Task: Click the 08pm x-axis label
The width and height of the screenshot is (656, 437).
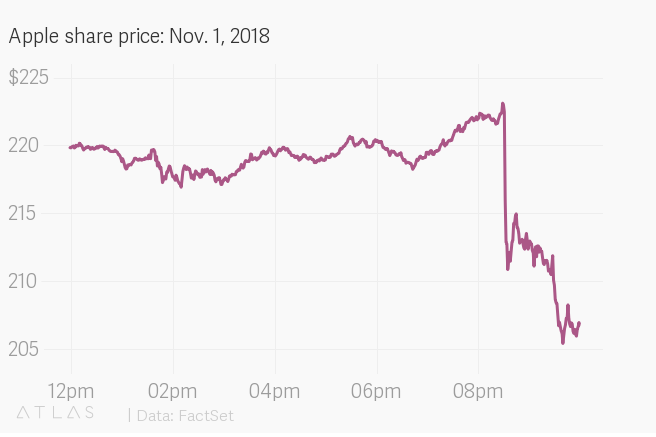Action: [x=478, y=388]
